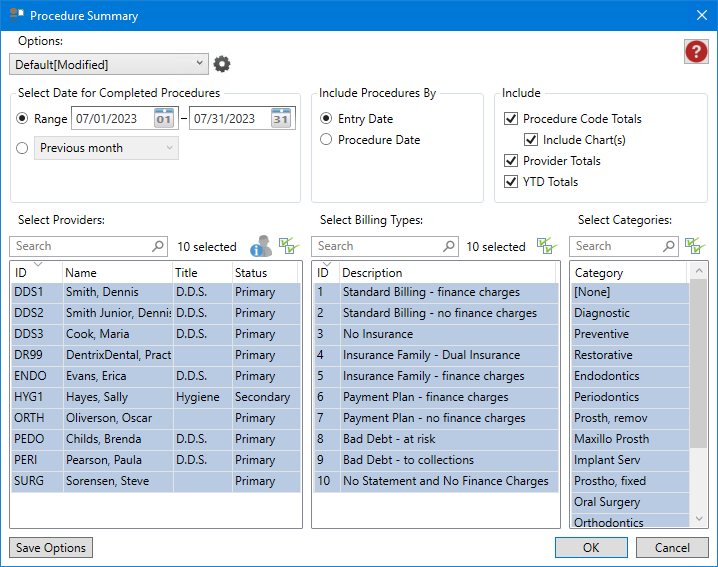Toggle select all providers checklist icon
Image resolution: width=718 pixels, height=567 pixels.
click(x=289, y=246)
